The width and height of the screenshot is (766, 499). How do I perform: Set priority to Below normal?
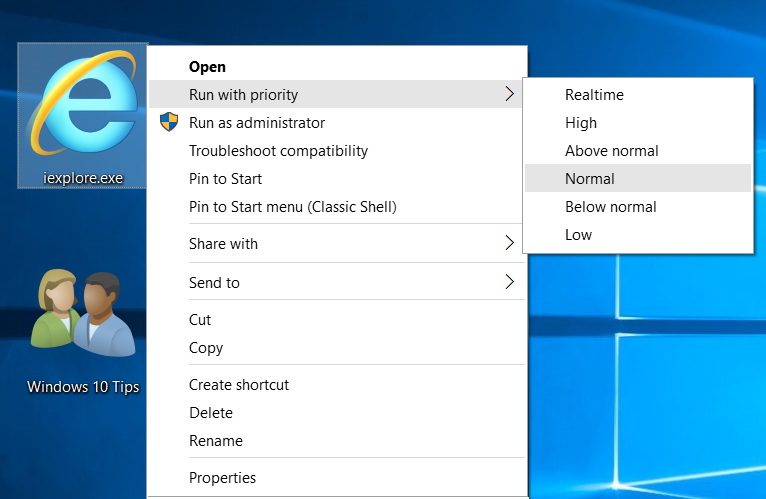coord(638,207)
